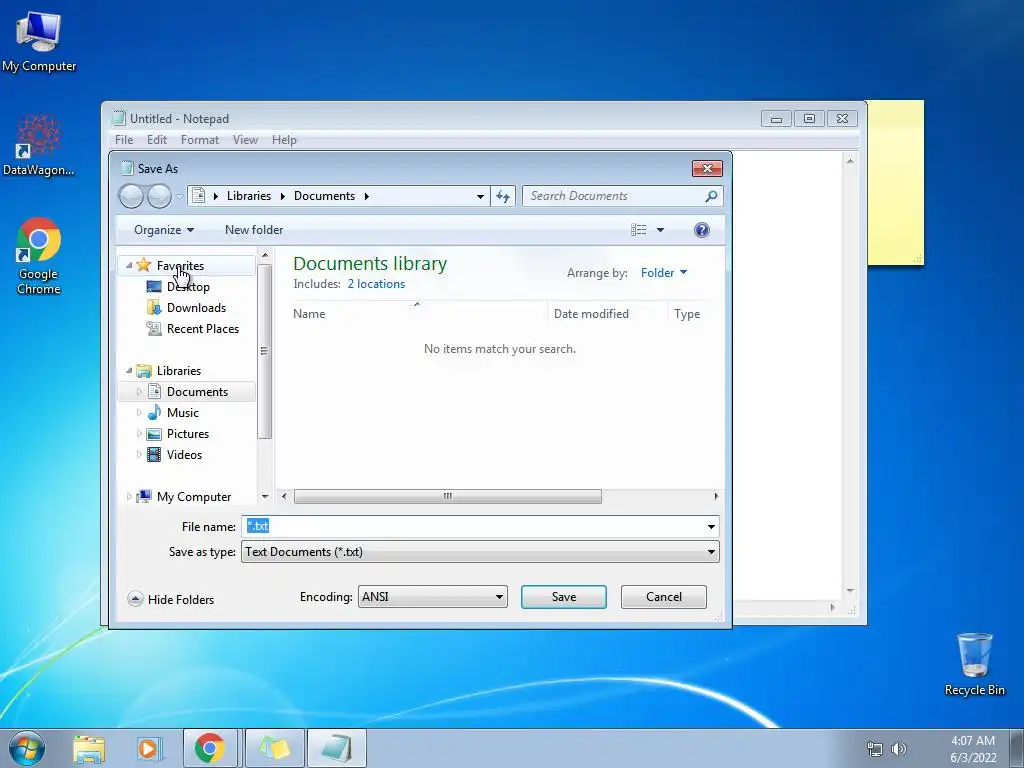The width and height of the screenshot is (1024, 768).
Task: Select Desktop under Favorites
Action: [188, 287]
